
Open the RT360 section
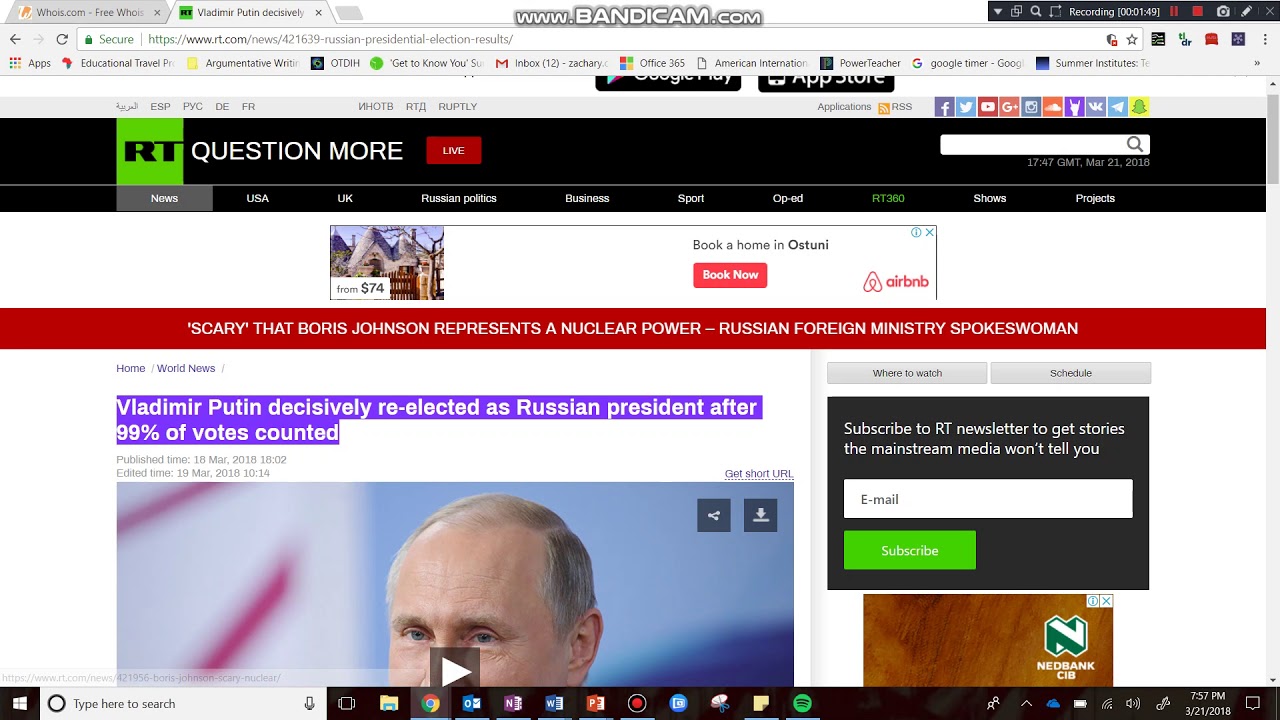[888, 198]
